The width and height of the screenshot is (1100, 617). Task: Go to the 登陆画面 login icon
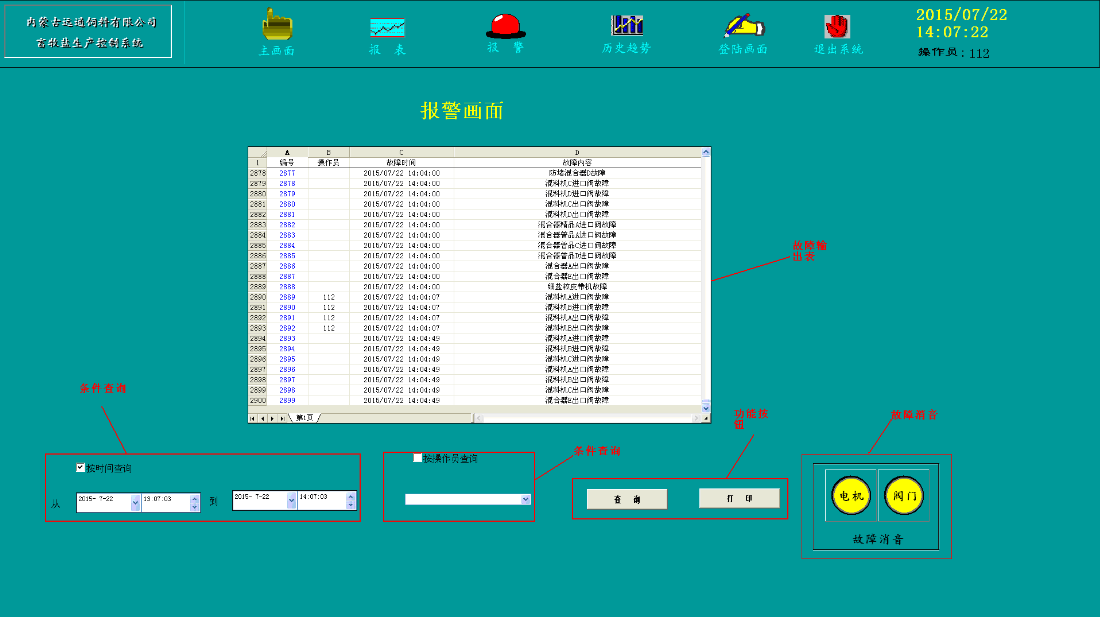(744, 26)
